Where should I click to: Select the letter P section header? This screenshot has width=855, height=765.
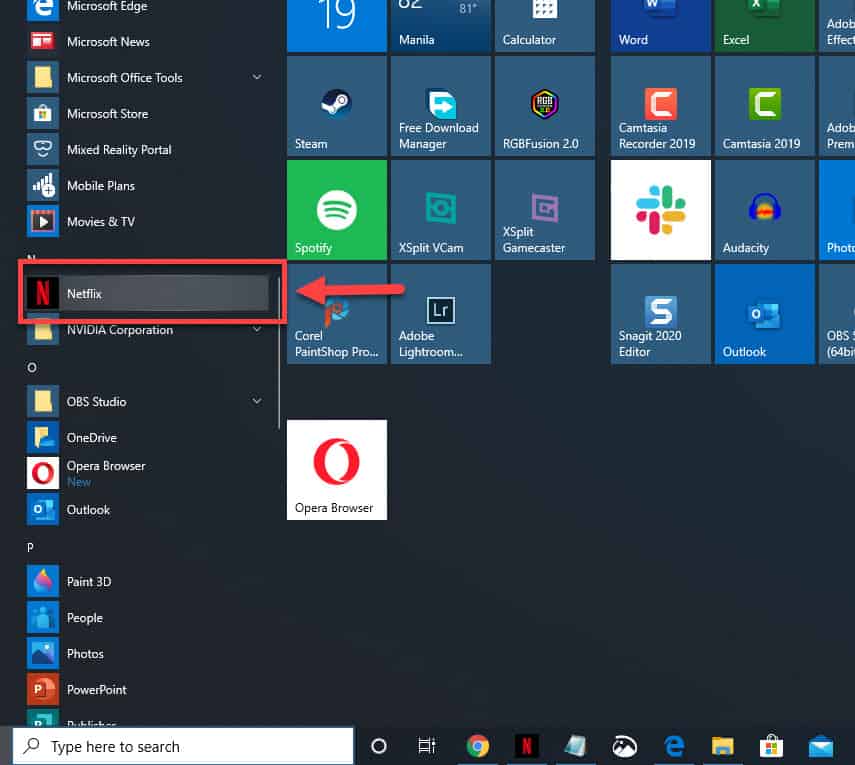(32, 547)
